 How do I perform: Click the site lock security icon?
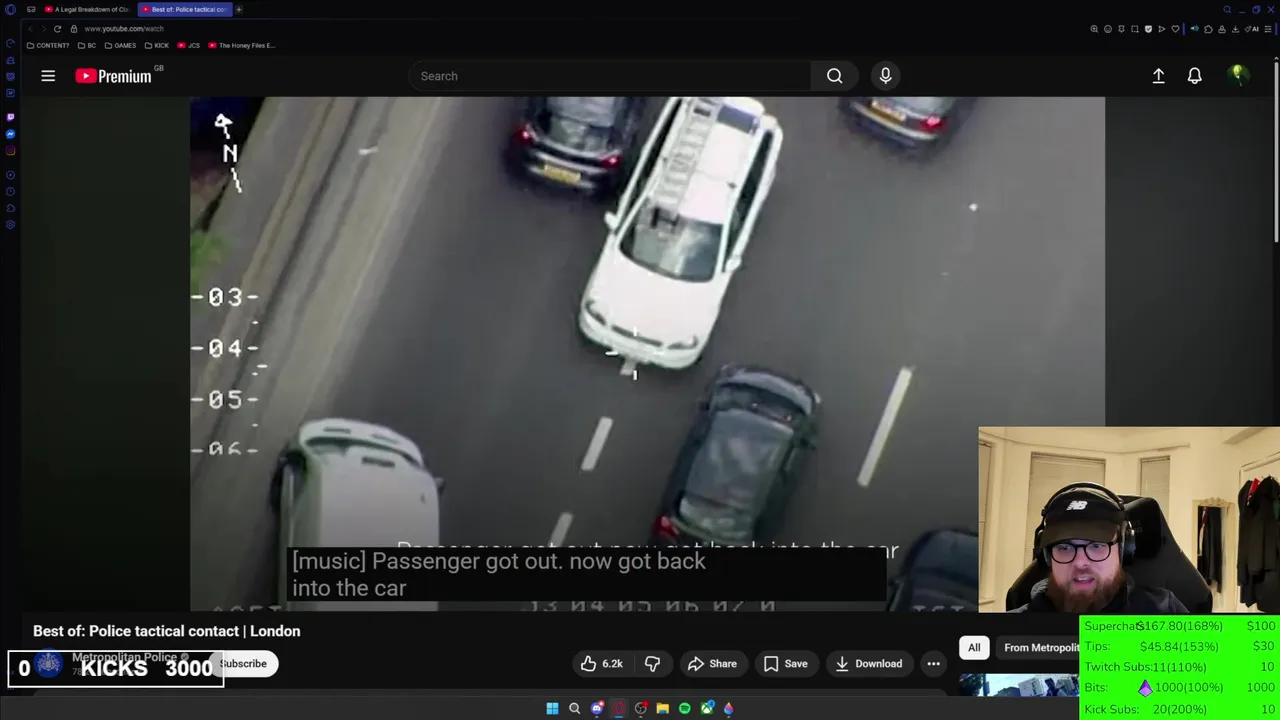[x=73, y=29]
